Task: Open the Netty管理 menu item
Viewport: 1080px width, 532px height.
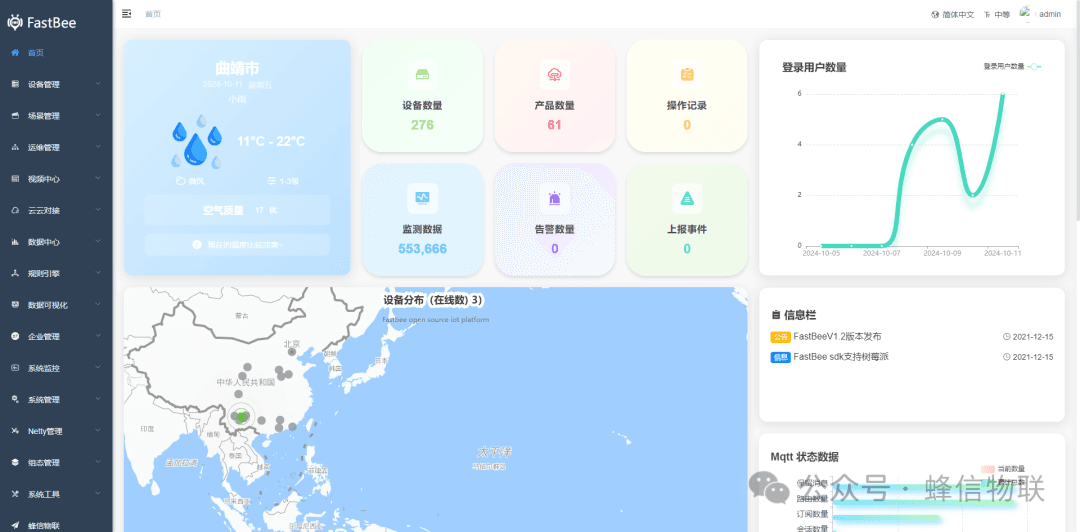Action: click(x=56, y=431)
